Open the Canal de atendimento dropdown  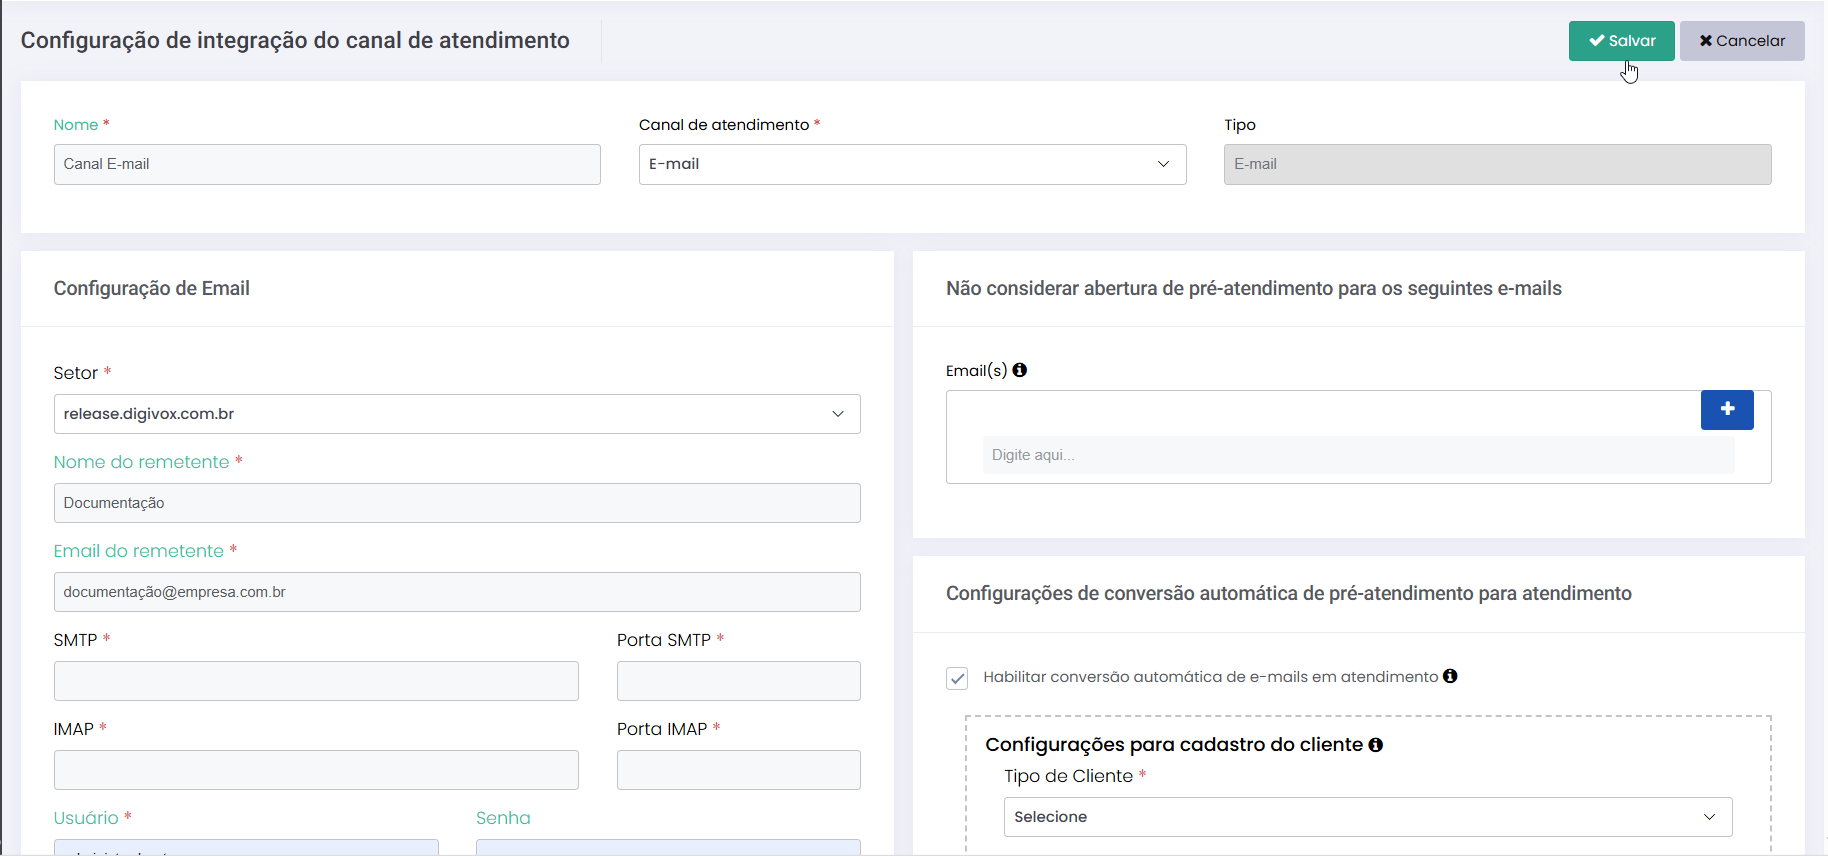[x=911, y=165]
